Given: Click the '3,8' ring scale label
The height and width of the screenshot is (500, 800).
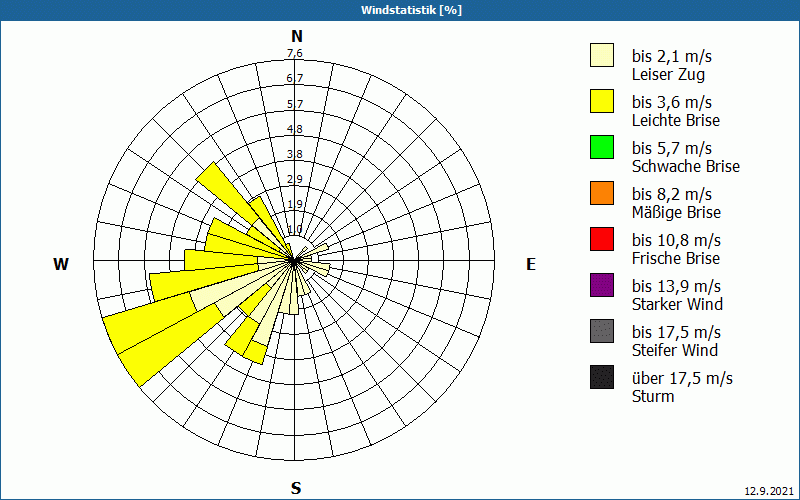Looking at the screenshot, I should pos(294,154).
